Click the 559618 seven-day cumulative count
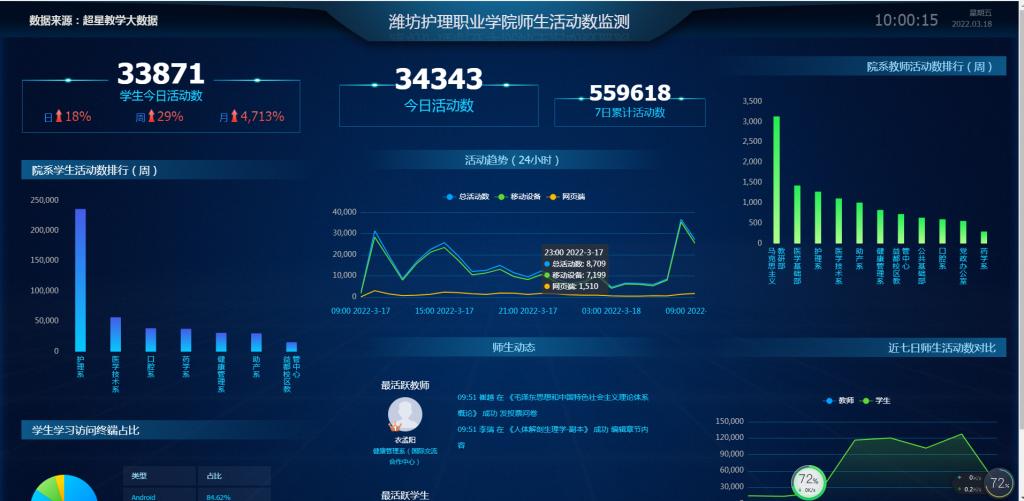 630,93
